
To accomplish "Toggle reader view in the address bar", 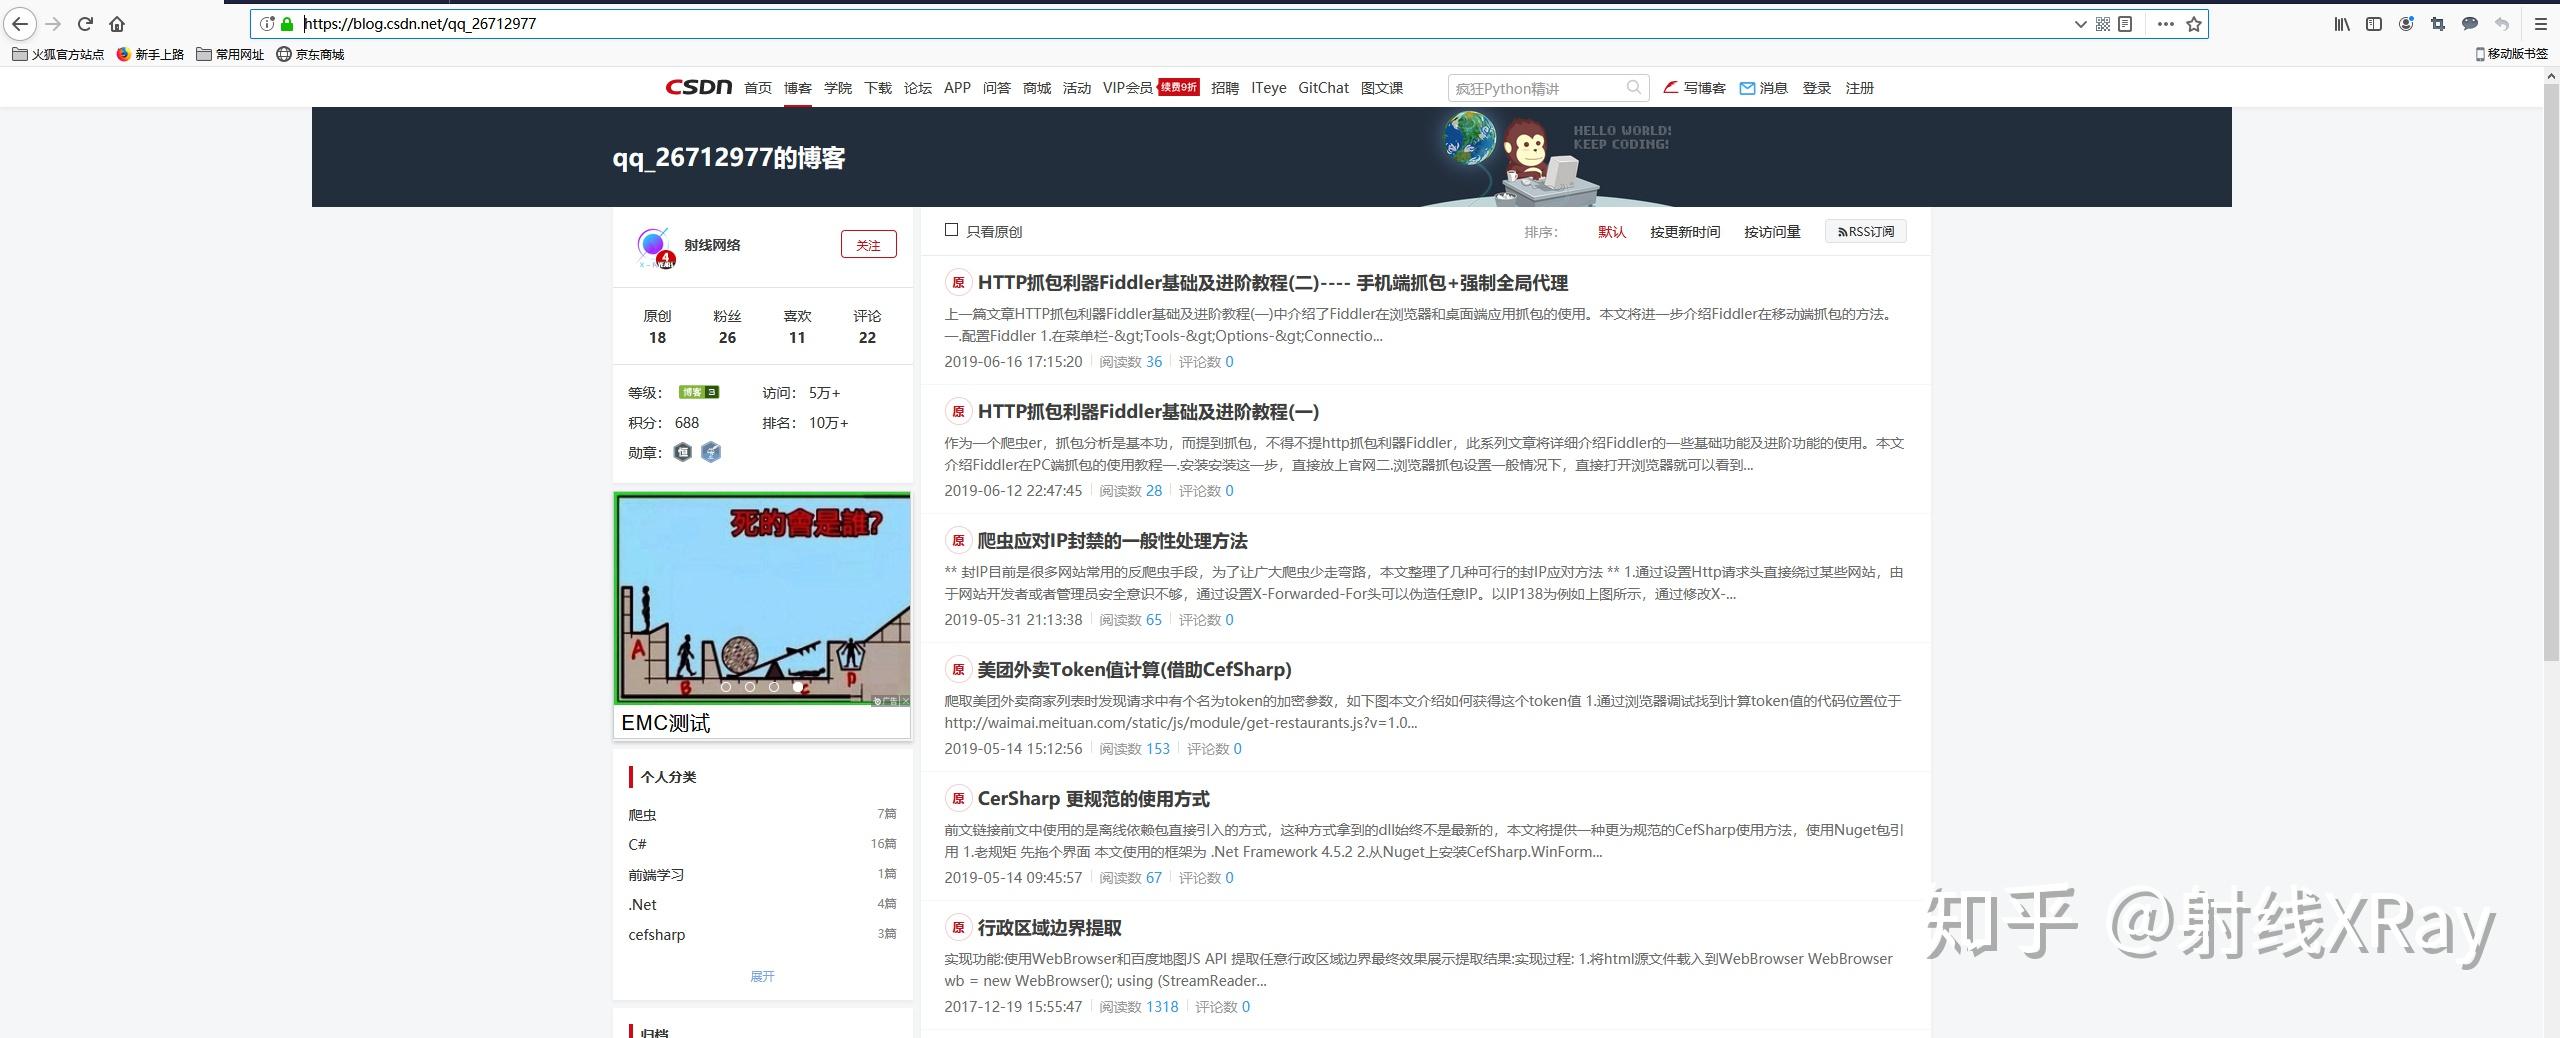I will pyautogui.click(x=2126, y=23).
